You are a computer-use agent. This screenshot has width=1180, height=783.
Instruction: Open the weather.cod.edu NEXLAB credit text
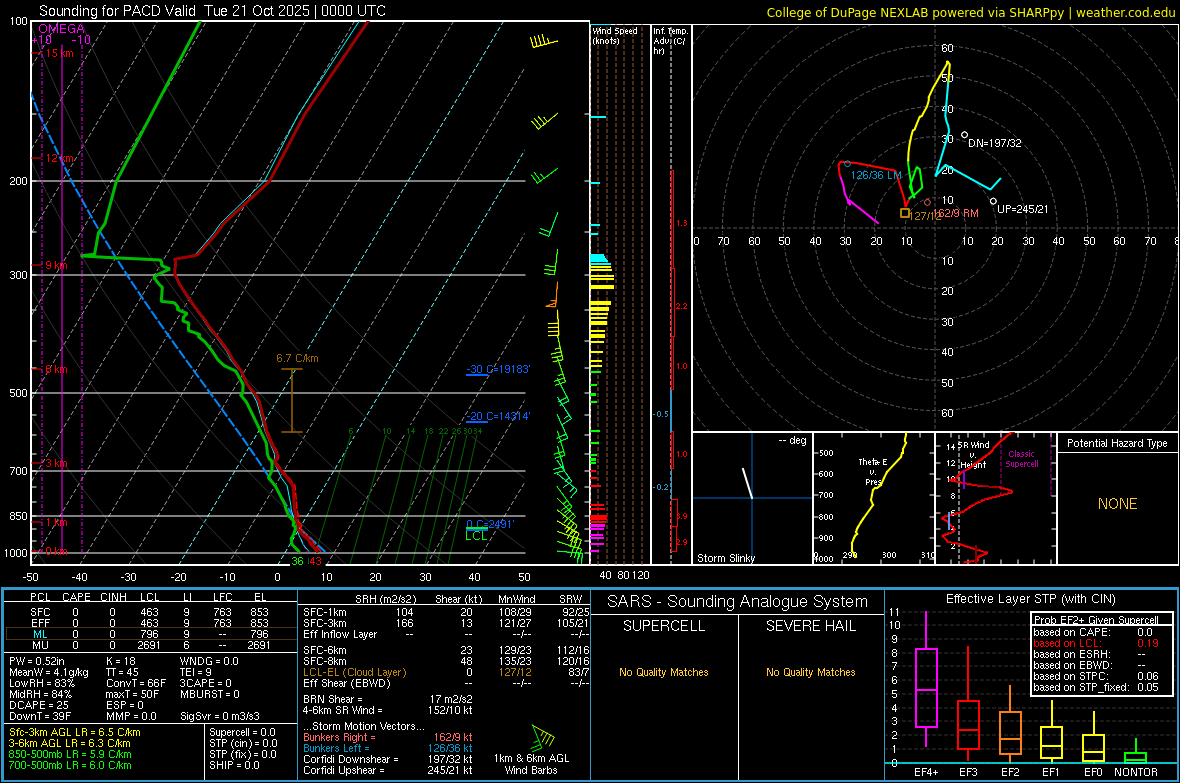click(970, 12)
